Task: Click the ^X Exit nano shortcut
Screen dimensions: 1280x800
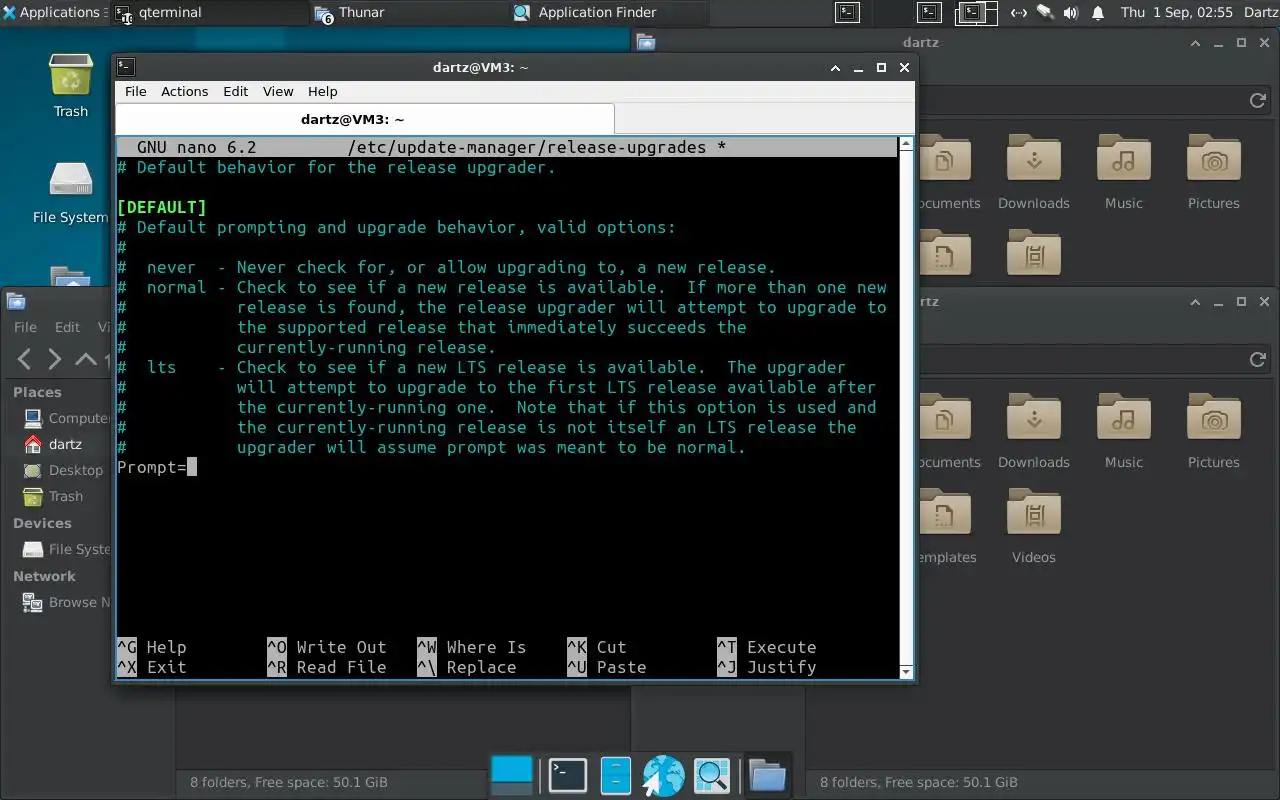Action: [152, 667]
